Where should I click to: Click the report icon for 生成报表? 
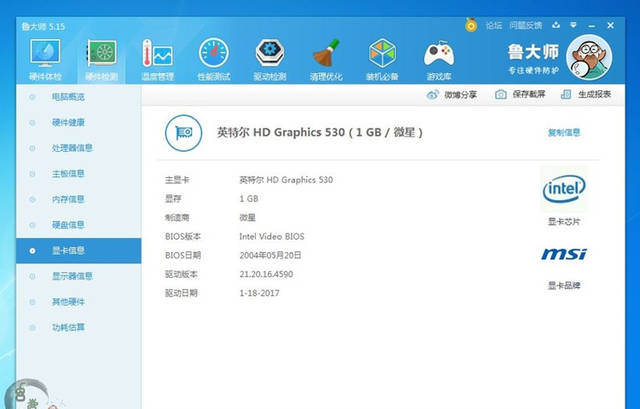[x=566, y=95]
